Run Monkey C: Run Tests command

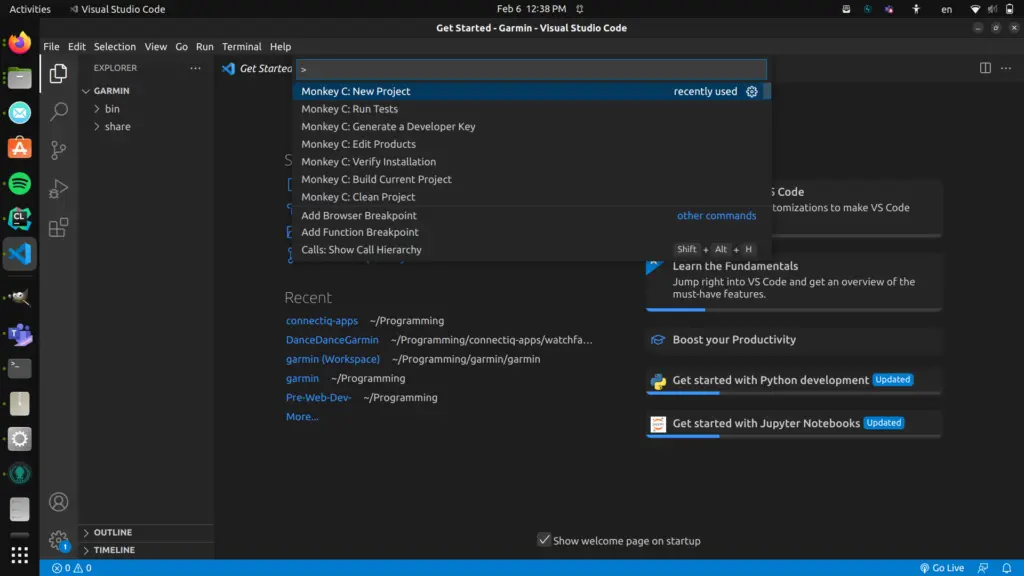pos(532,109)
